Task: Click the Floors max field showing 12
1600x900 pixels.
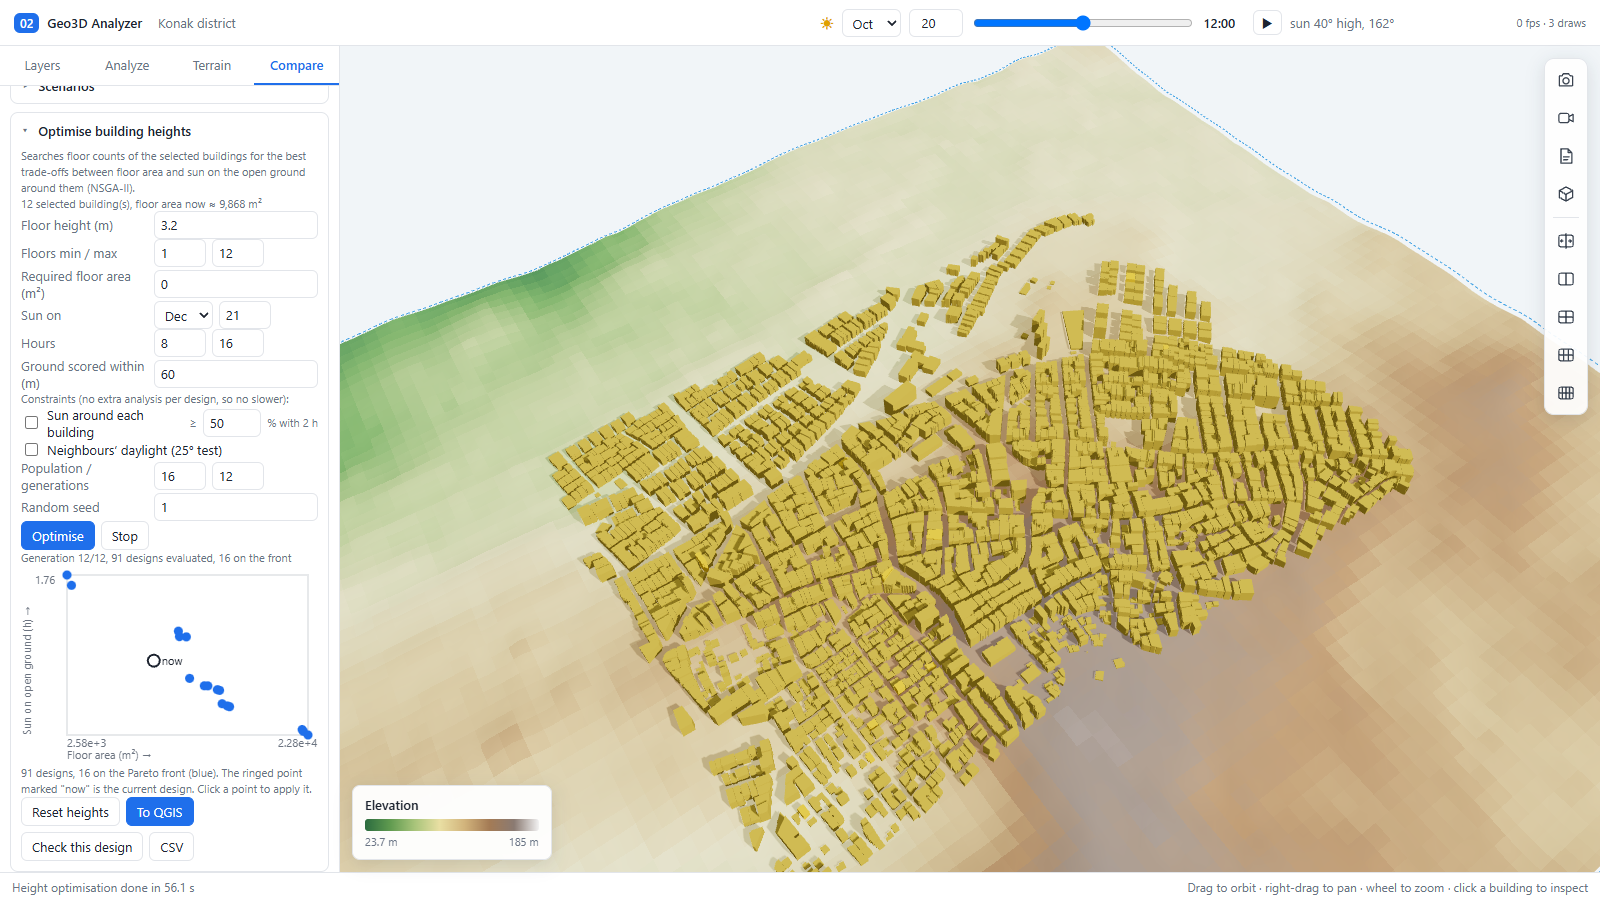Action: coord(238,253)
